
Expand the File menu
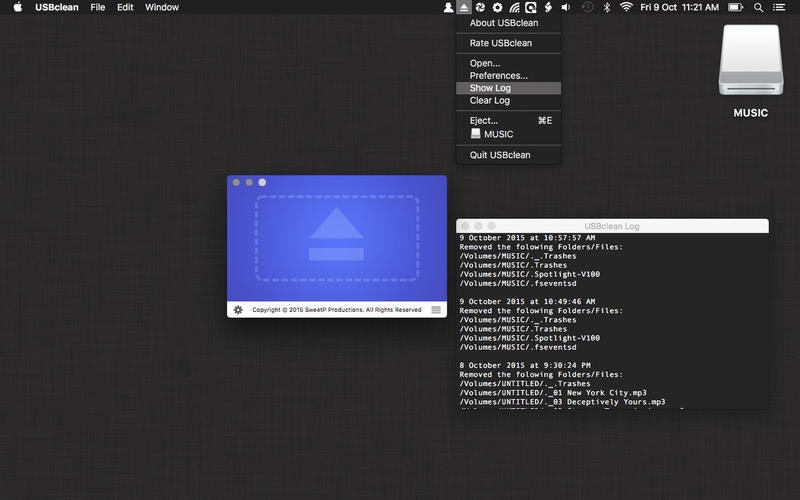(x=97, y=7)
